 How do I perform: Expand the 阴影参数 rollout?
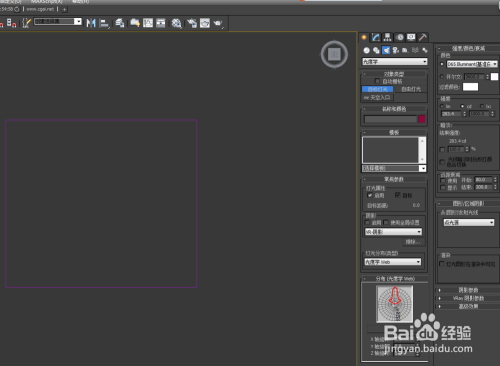tap(468, 290)
